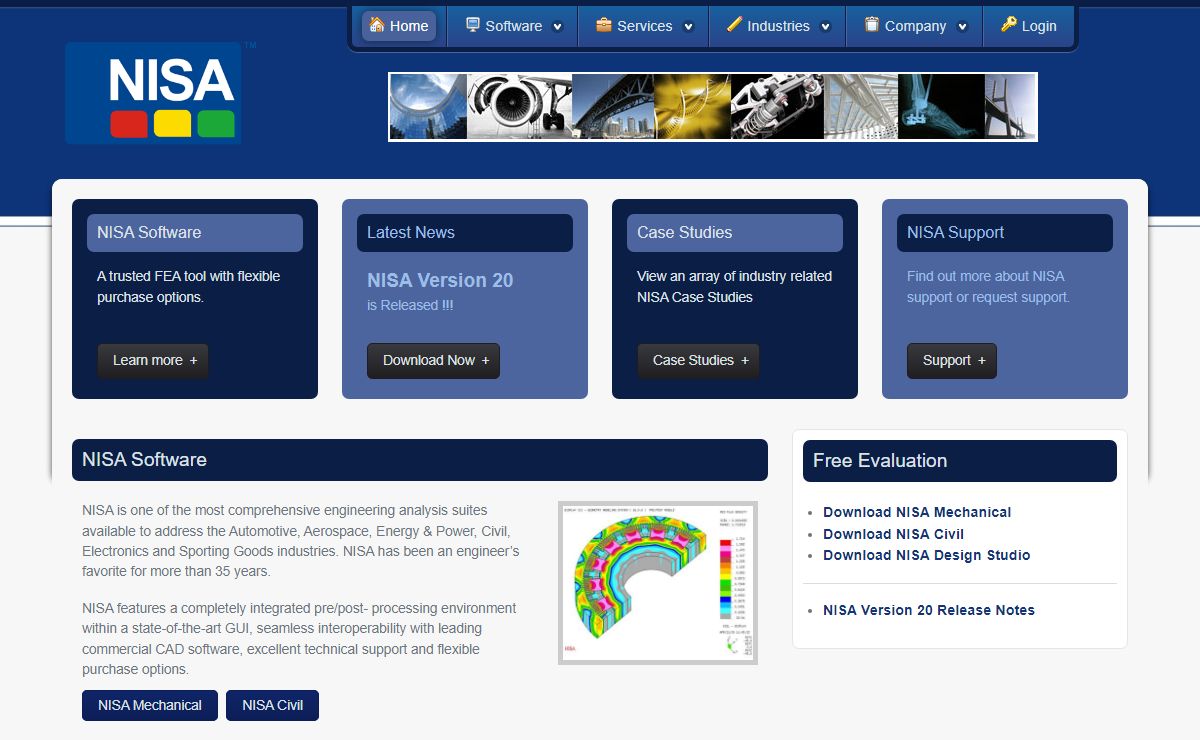Screen dimensions: 1200x740
Task: Click the house icon beside Home
Action: 377,25
